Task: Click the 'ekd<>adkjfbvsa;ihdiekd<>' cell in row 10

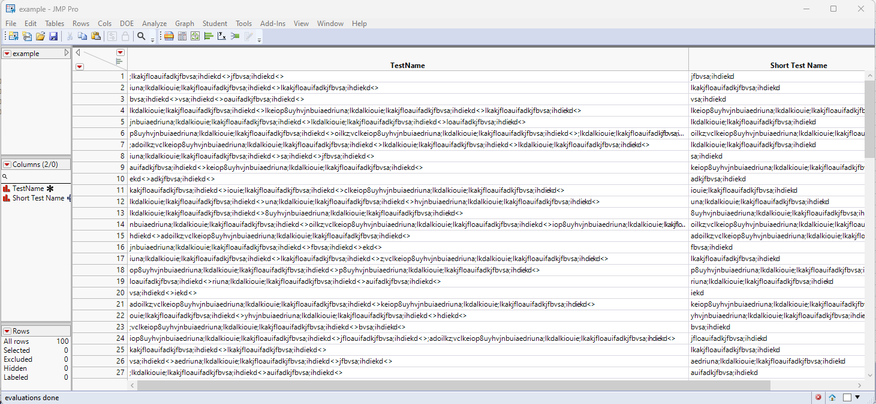Action: coord(408,179)
